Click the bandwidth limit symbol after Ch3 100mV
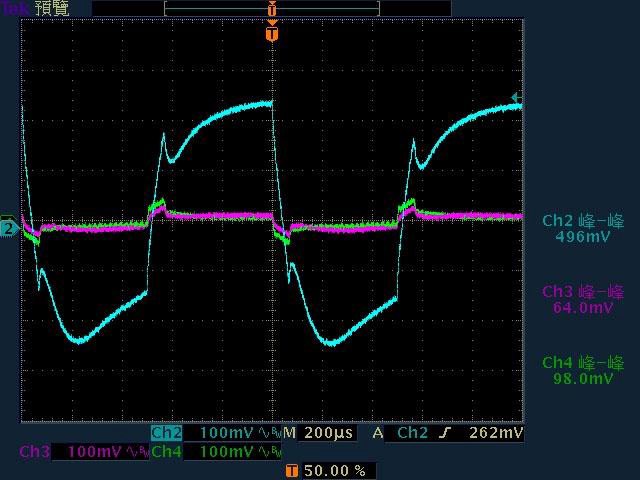Image resolution: width=640 pixels, height=480 pixels. (x=135, y=452)
